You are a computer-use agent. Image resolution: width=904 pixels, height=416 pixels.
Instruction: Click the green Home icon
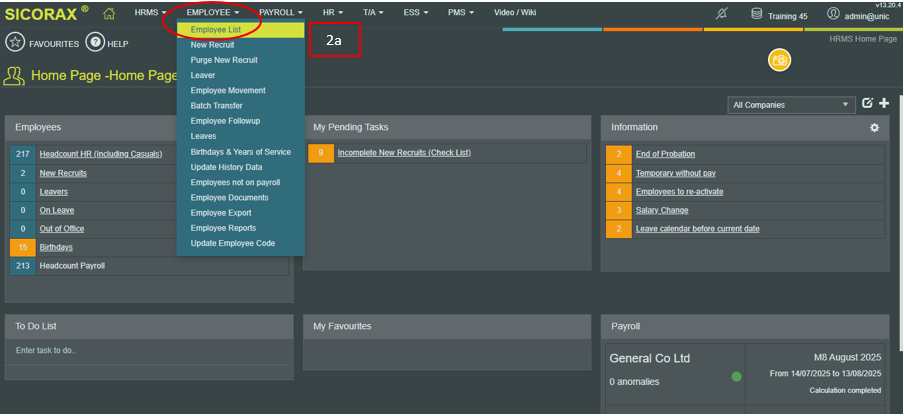point(109,13)
